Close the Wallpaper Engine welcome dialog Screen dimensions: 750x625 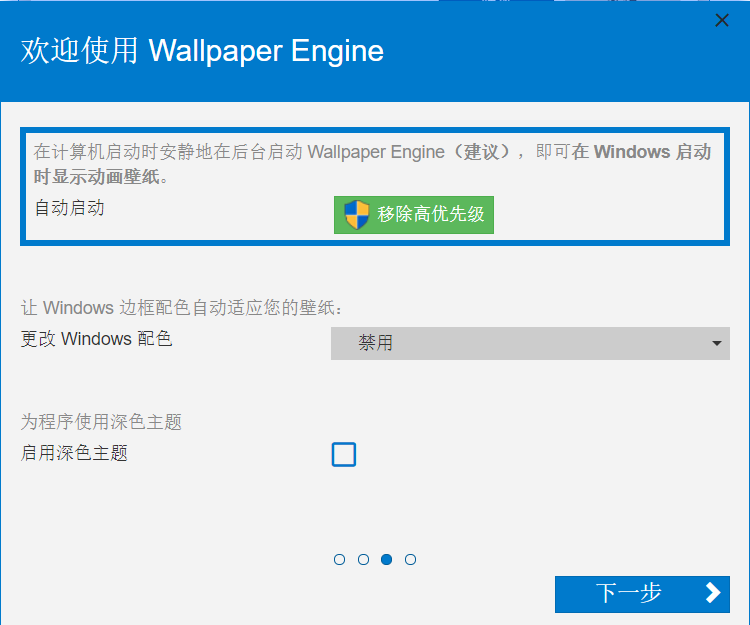coord(721,20)
